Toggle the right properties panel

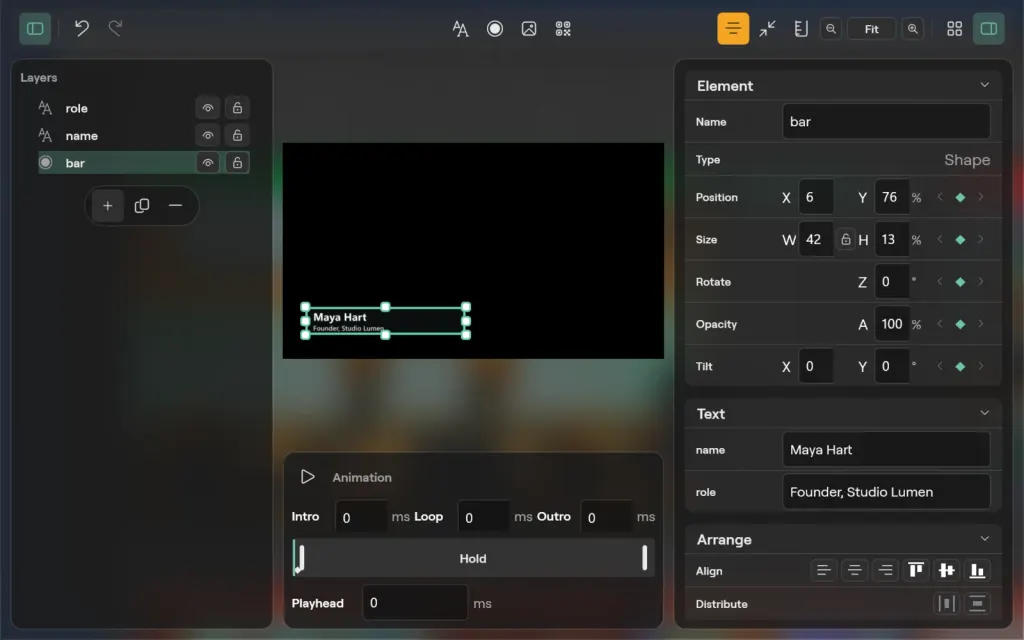989,29
